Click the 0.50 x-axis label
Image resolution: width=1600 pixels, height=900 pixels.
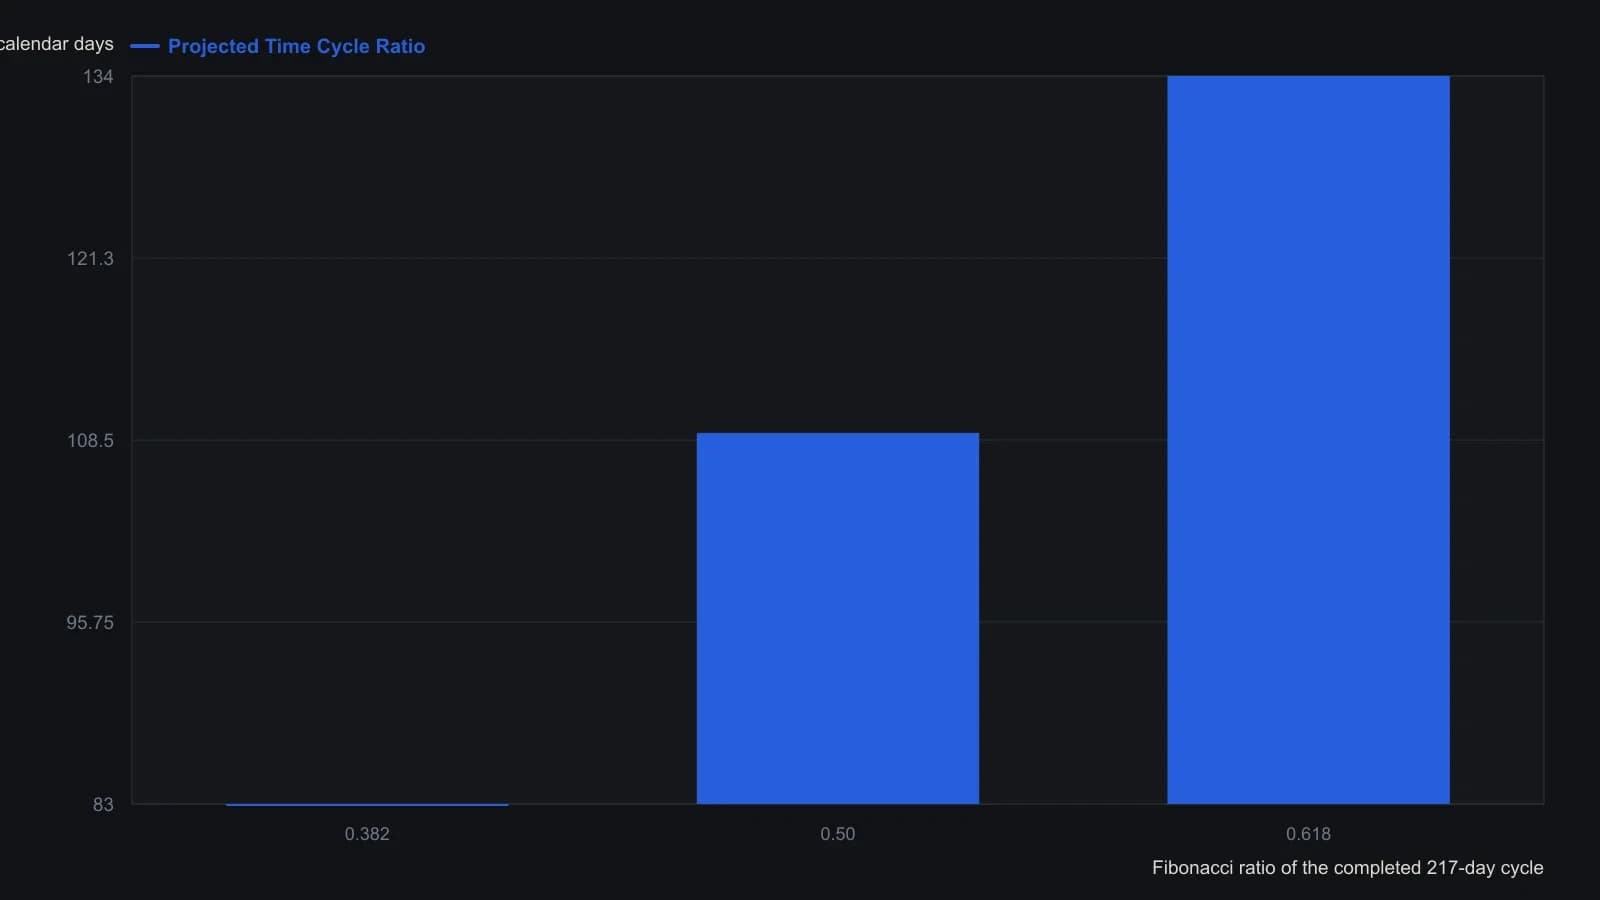tap(838, 834)
